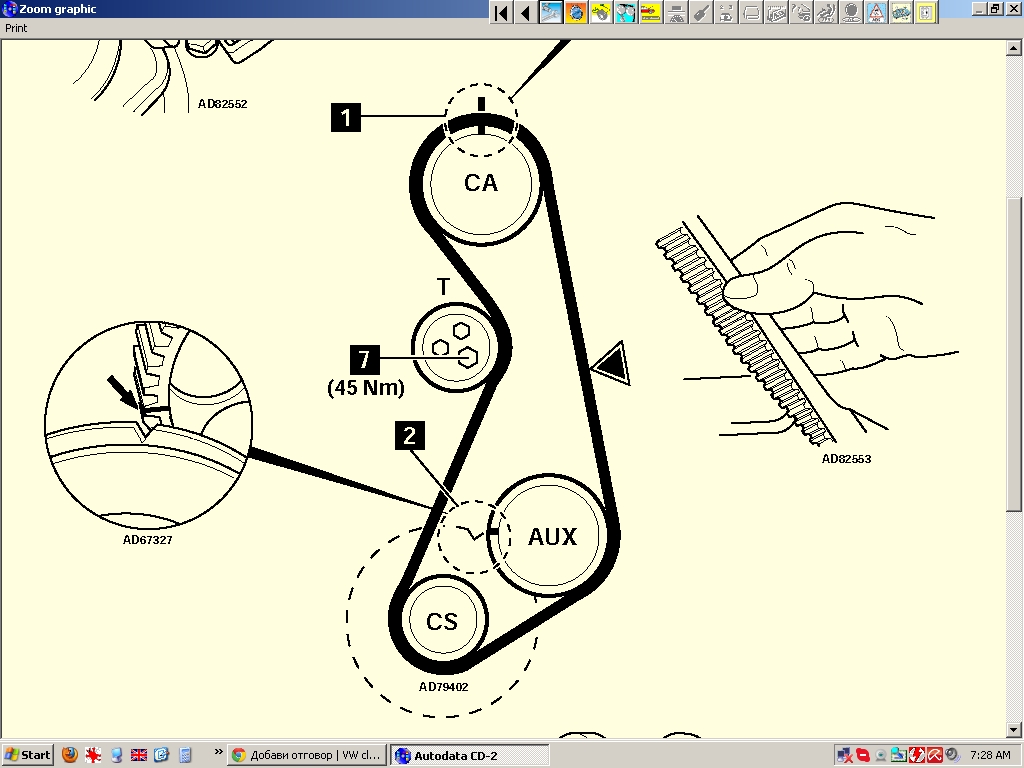Open volume control from system tray
The height and width of the screenshot is (768, 1024).
[951, 755]
